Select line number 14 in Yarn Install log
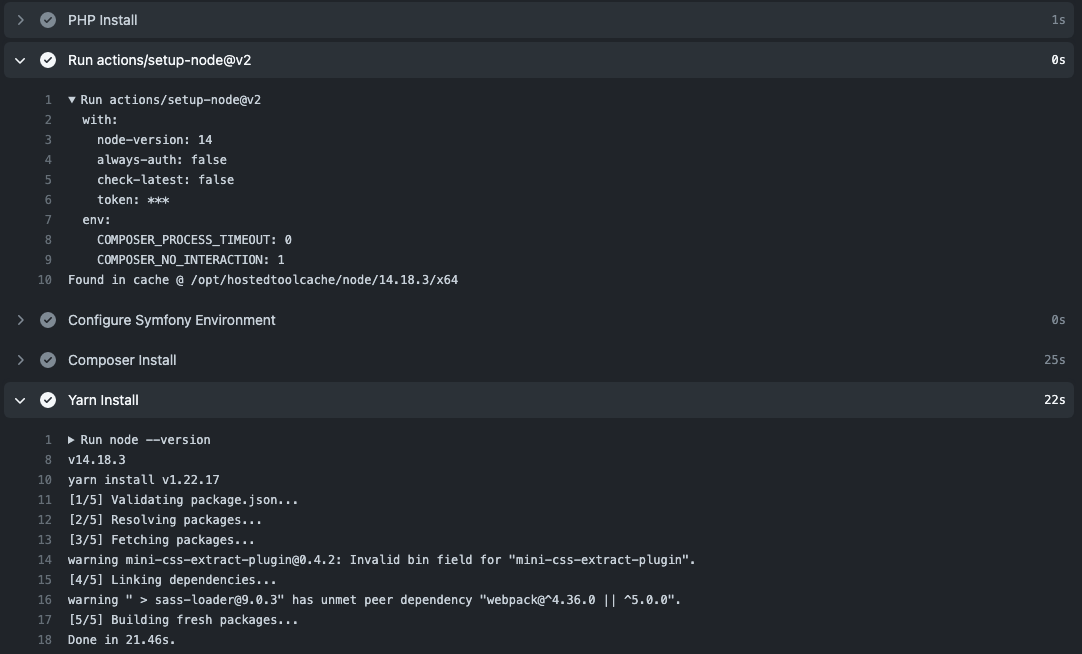The width and height of the screenshot is (1082, 654). 44,560
